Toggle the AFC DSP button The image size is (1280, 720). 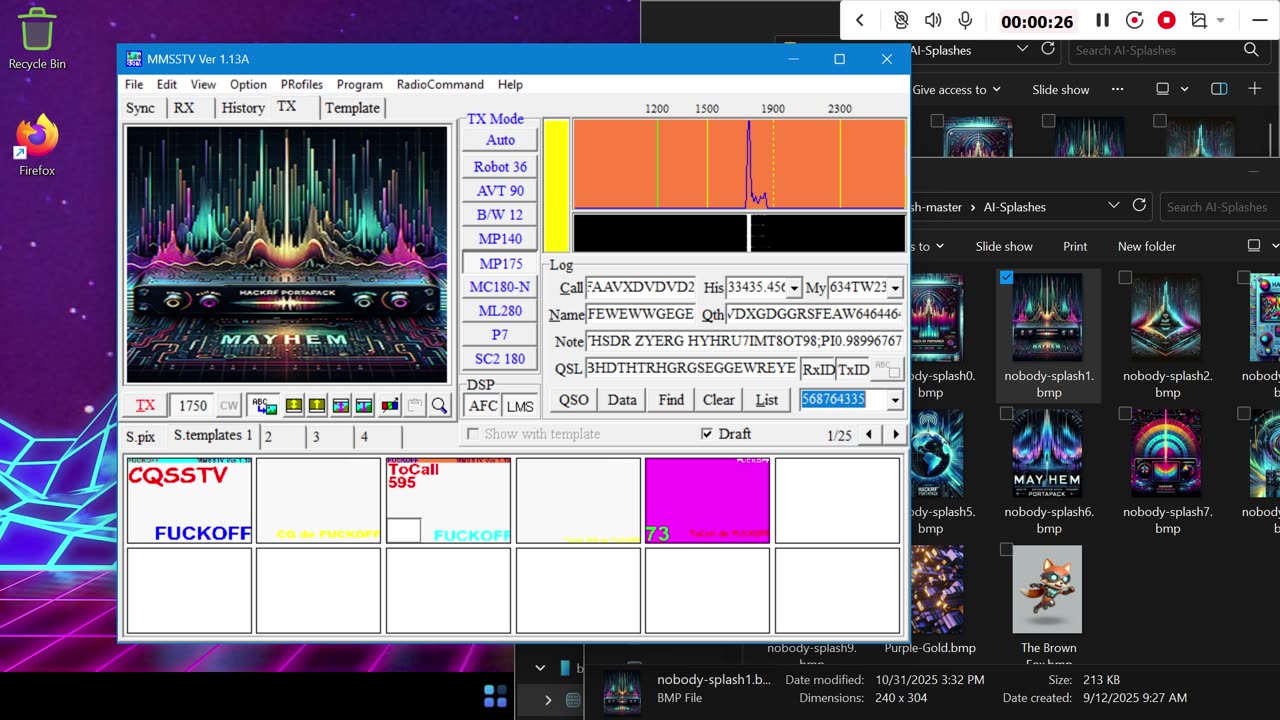(x=484, y=406)
